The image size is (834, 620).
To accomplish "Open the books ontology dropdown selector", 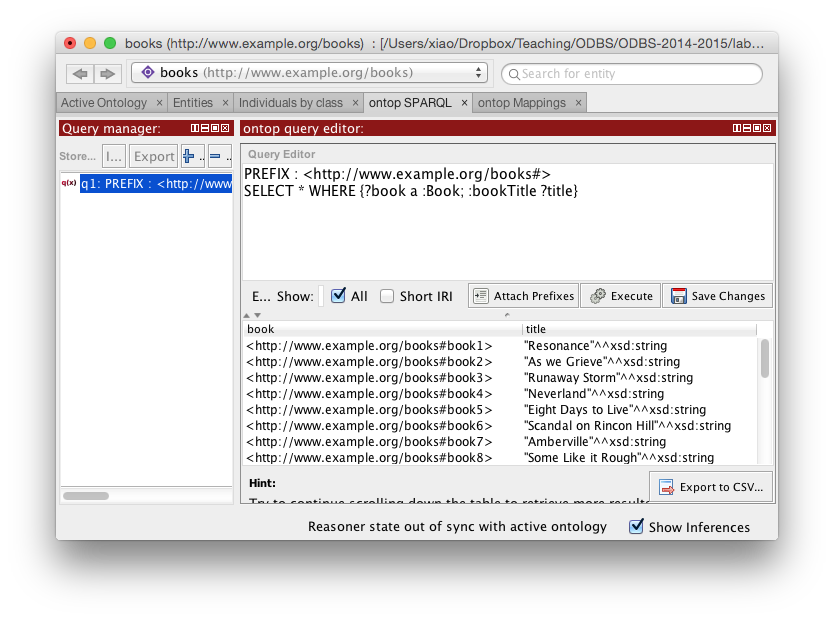I will pyautogui.click(x=310, y=73).
